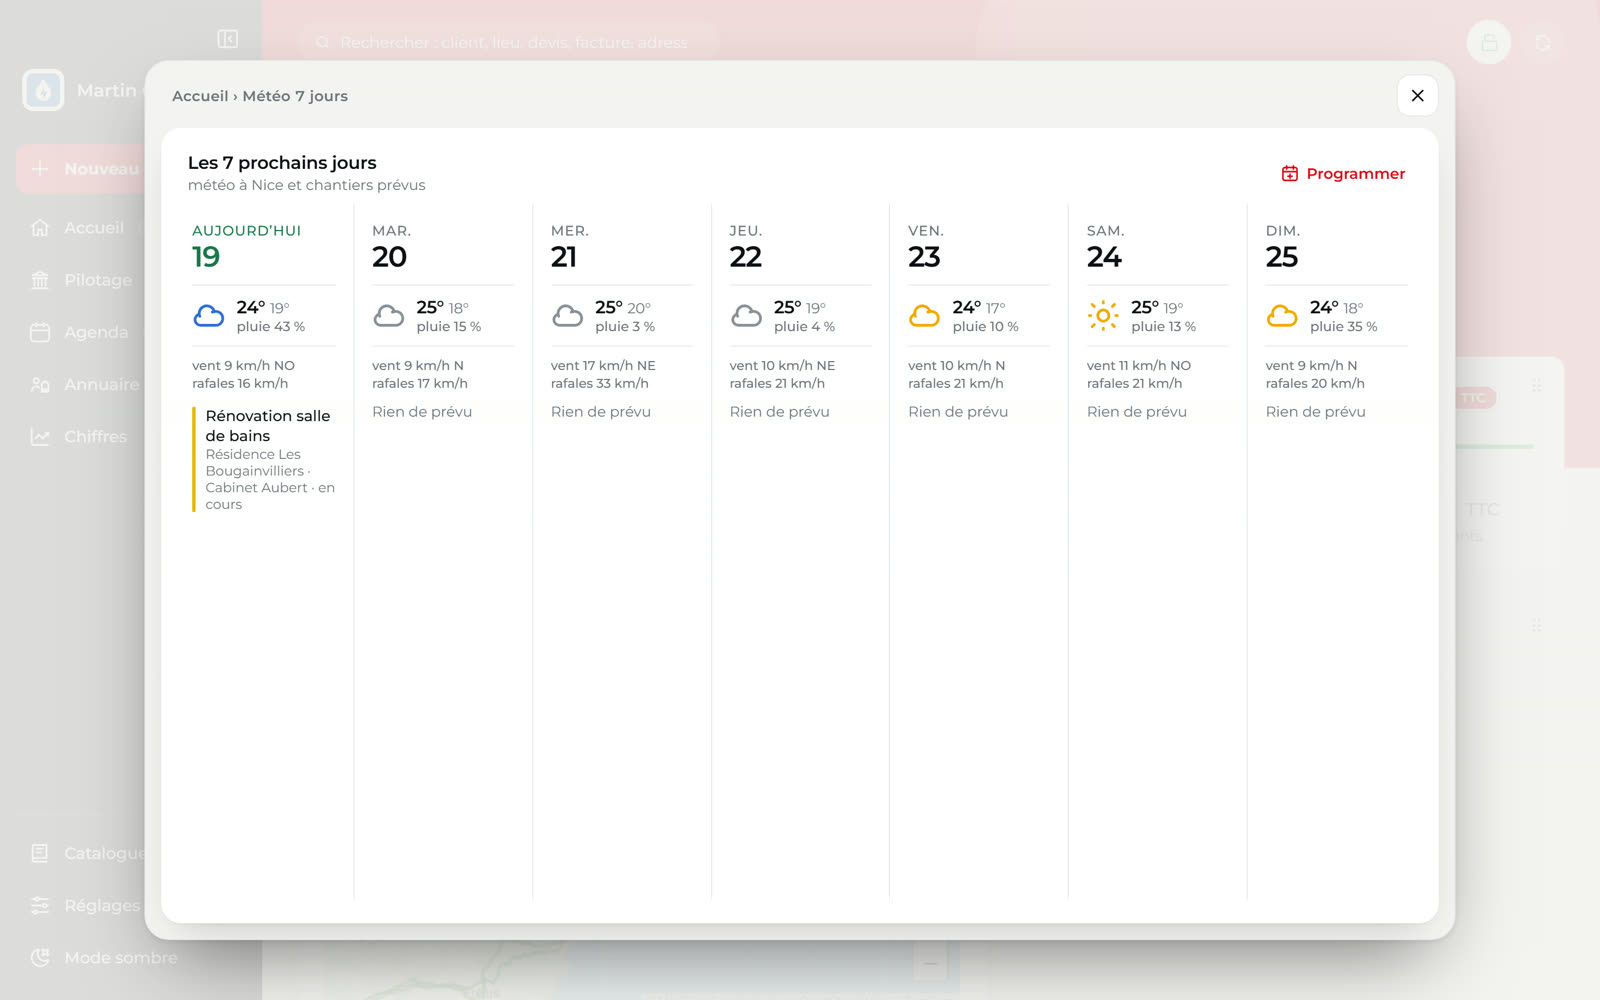The height and width of the screenshot is (1000, 1600).
Task: Click the Programmer button
Action: point(1343,174)
